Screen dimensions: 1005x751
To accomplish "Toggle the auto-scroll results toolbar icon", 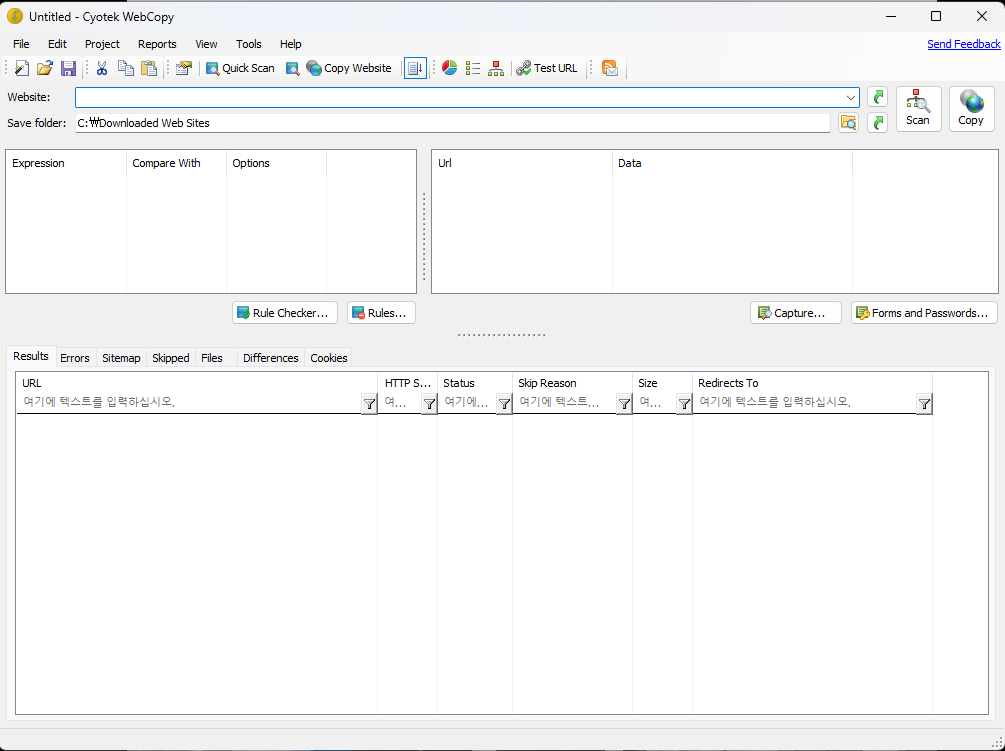I will (x=415, y=68).
